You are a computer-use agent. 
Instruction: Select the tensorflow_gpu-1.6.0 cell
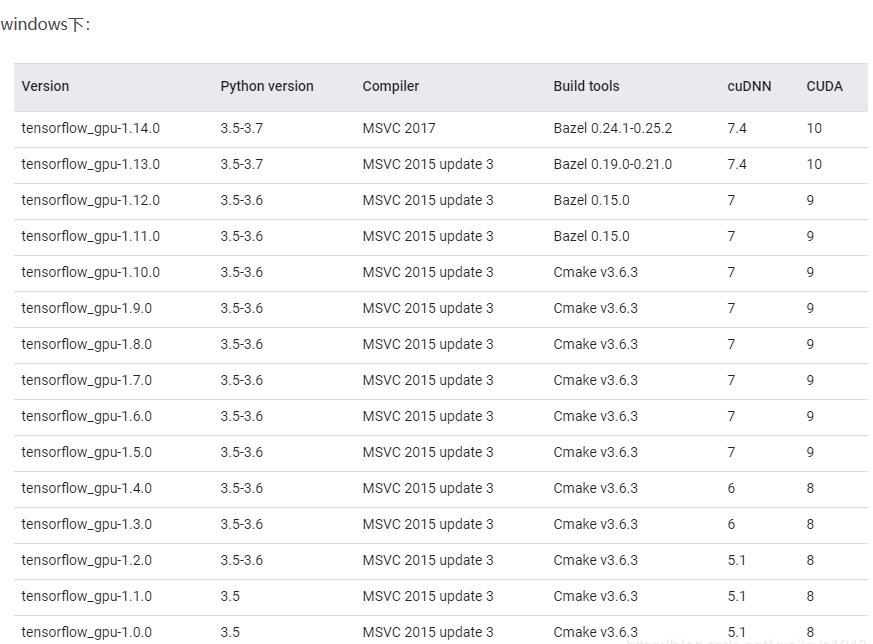86,416
